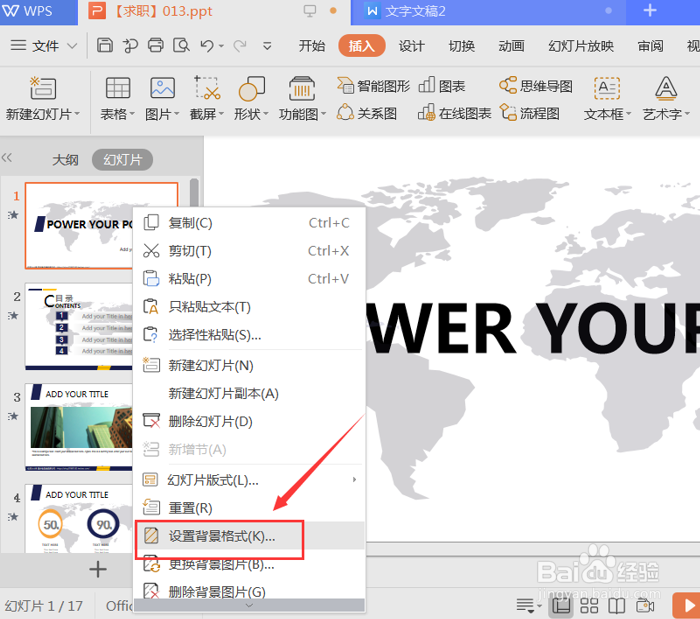Screen dimensions: 700x619
Task: Click the 文本框 text box icon
Action: point(607,87)
